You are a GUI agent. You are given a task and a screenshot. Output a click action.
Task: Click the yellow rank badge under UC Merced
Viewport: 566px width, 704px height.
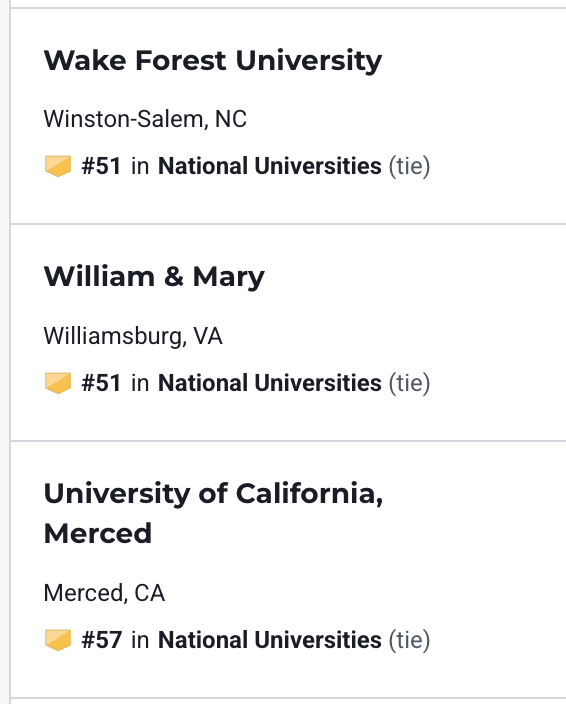click(58, 640)
